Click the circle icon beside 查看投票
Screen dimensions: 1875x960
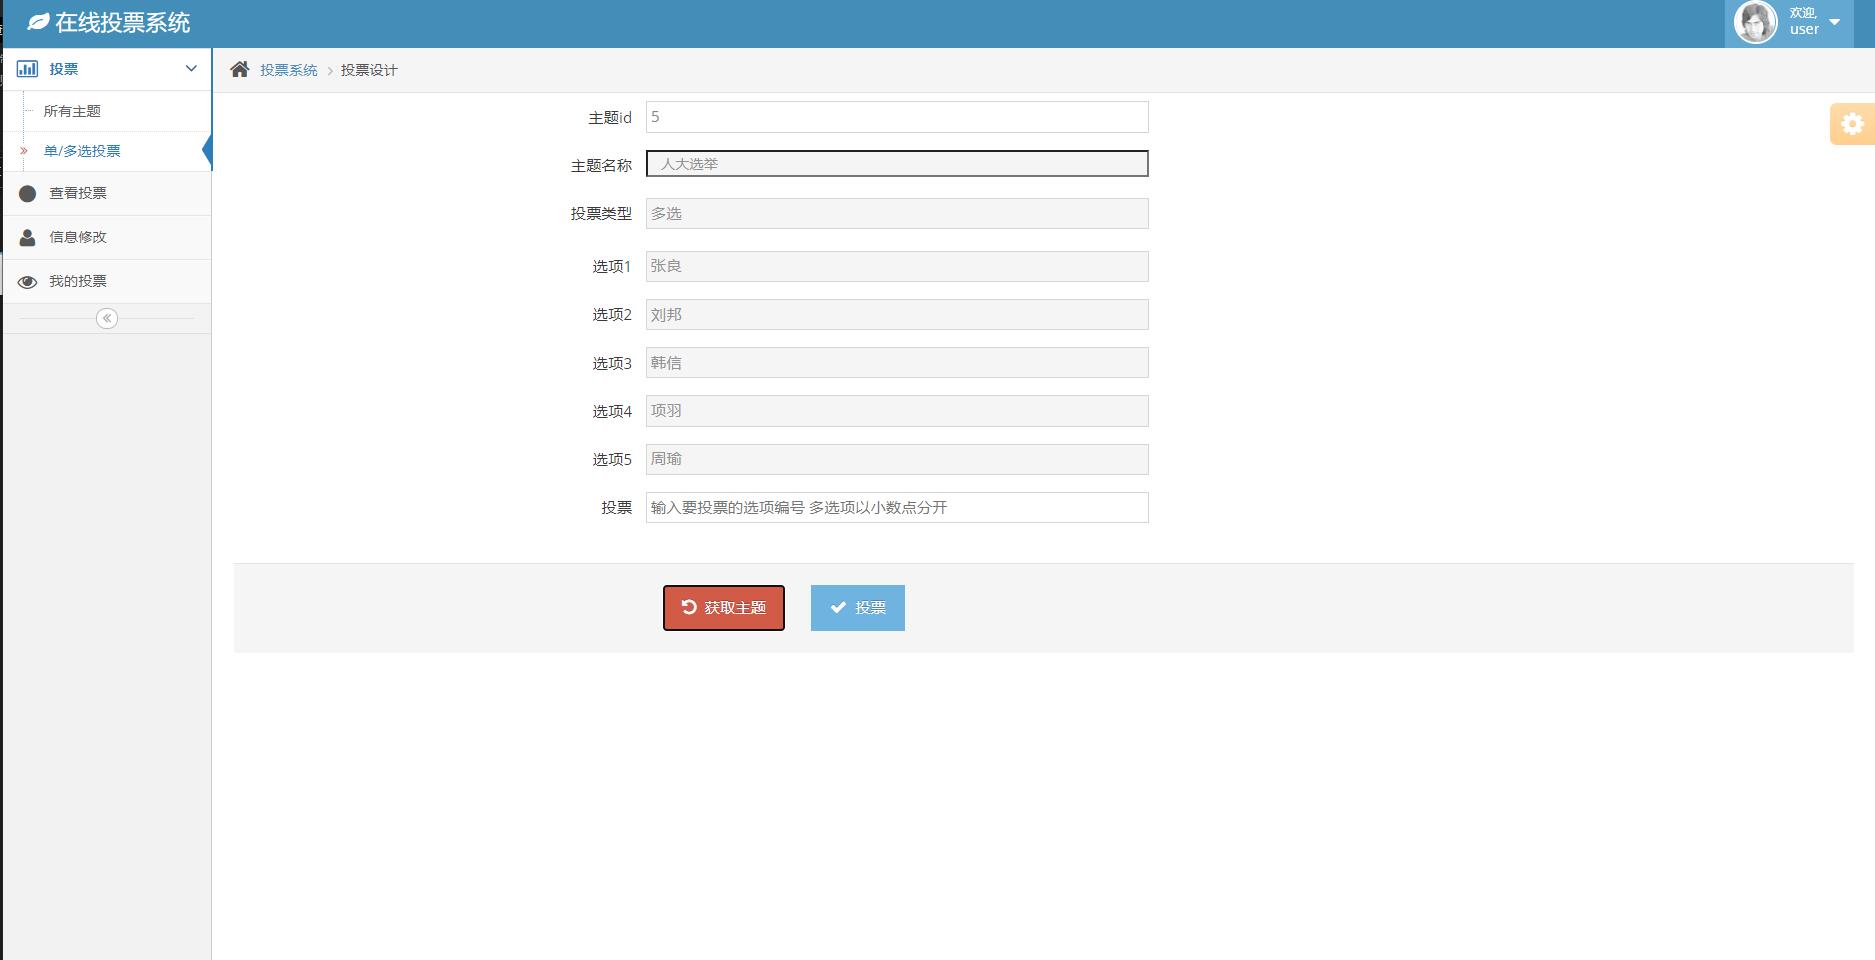click(x=27, y=193)
